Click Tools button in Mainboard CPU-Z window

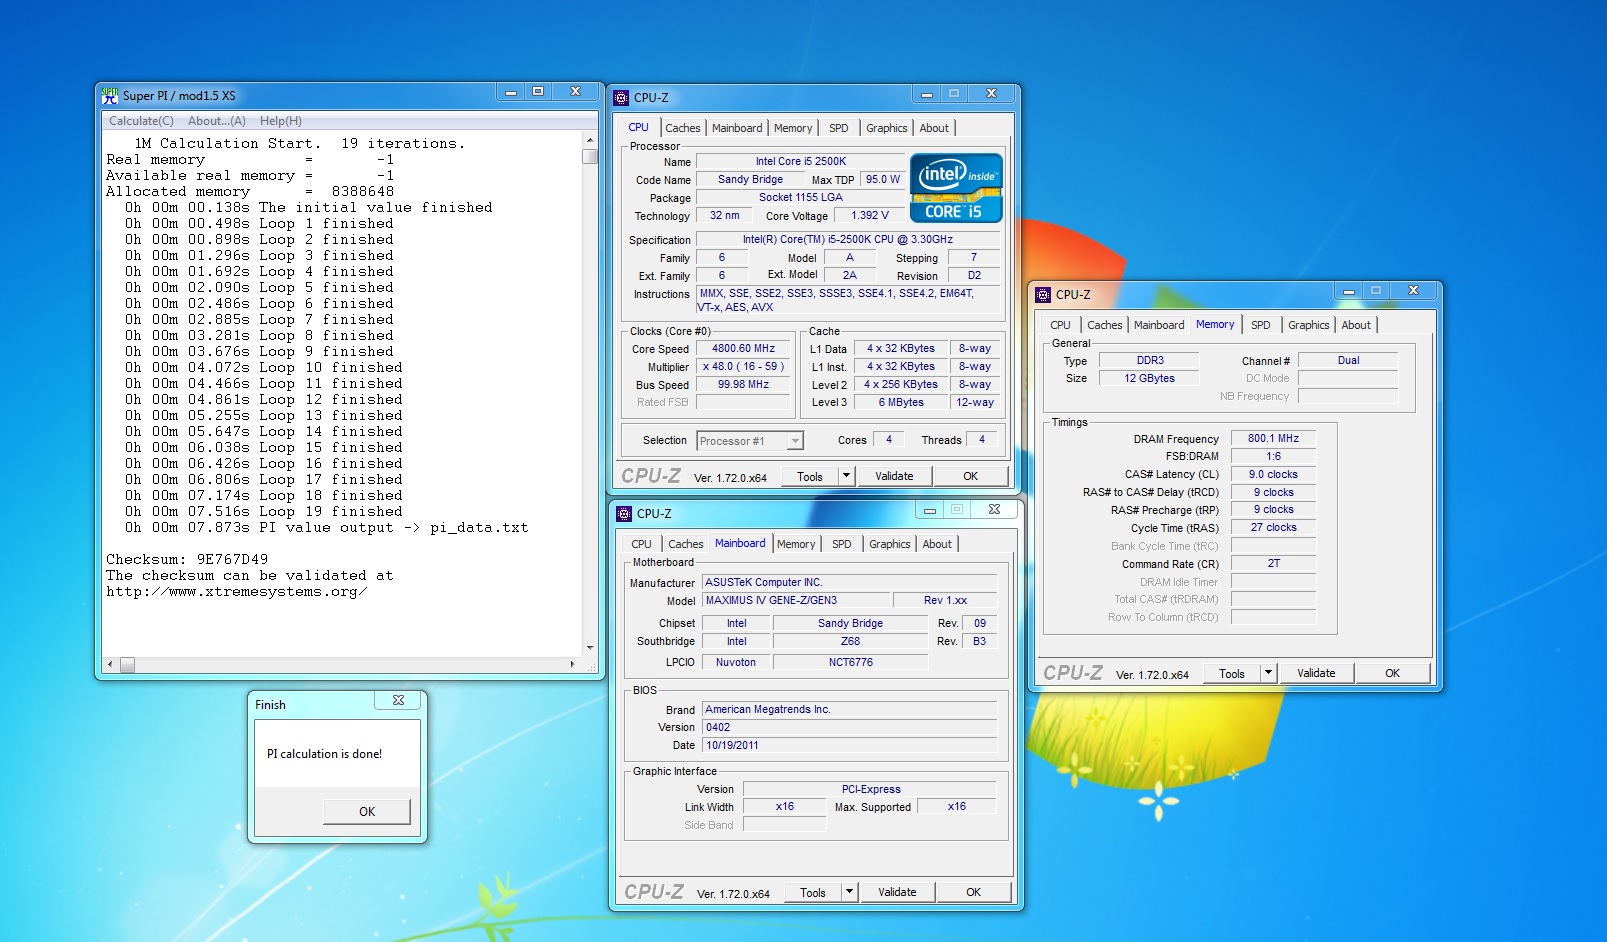coord(813,892)
